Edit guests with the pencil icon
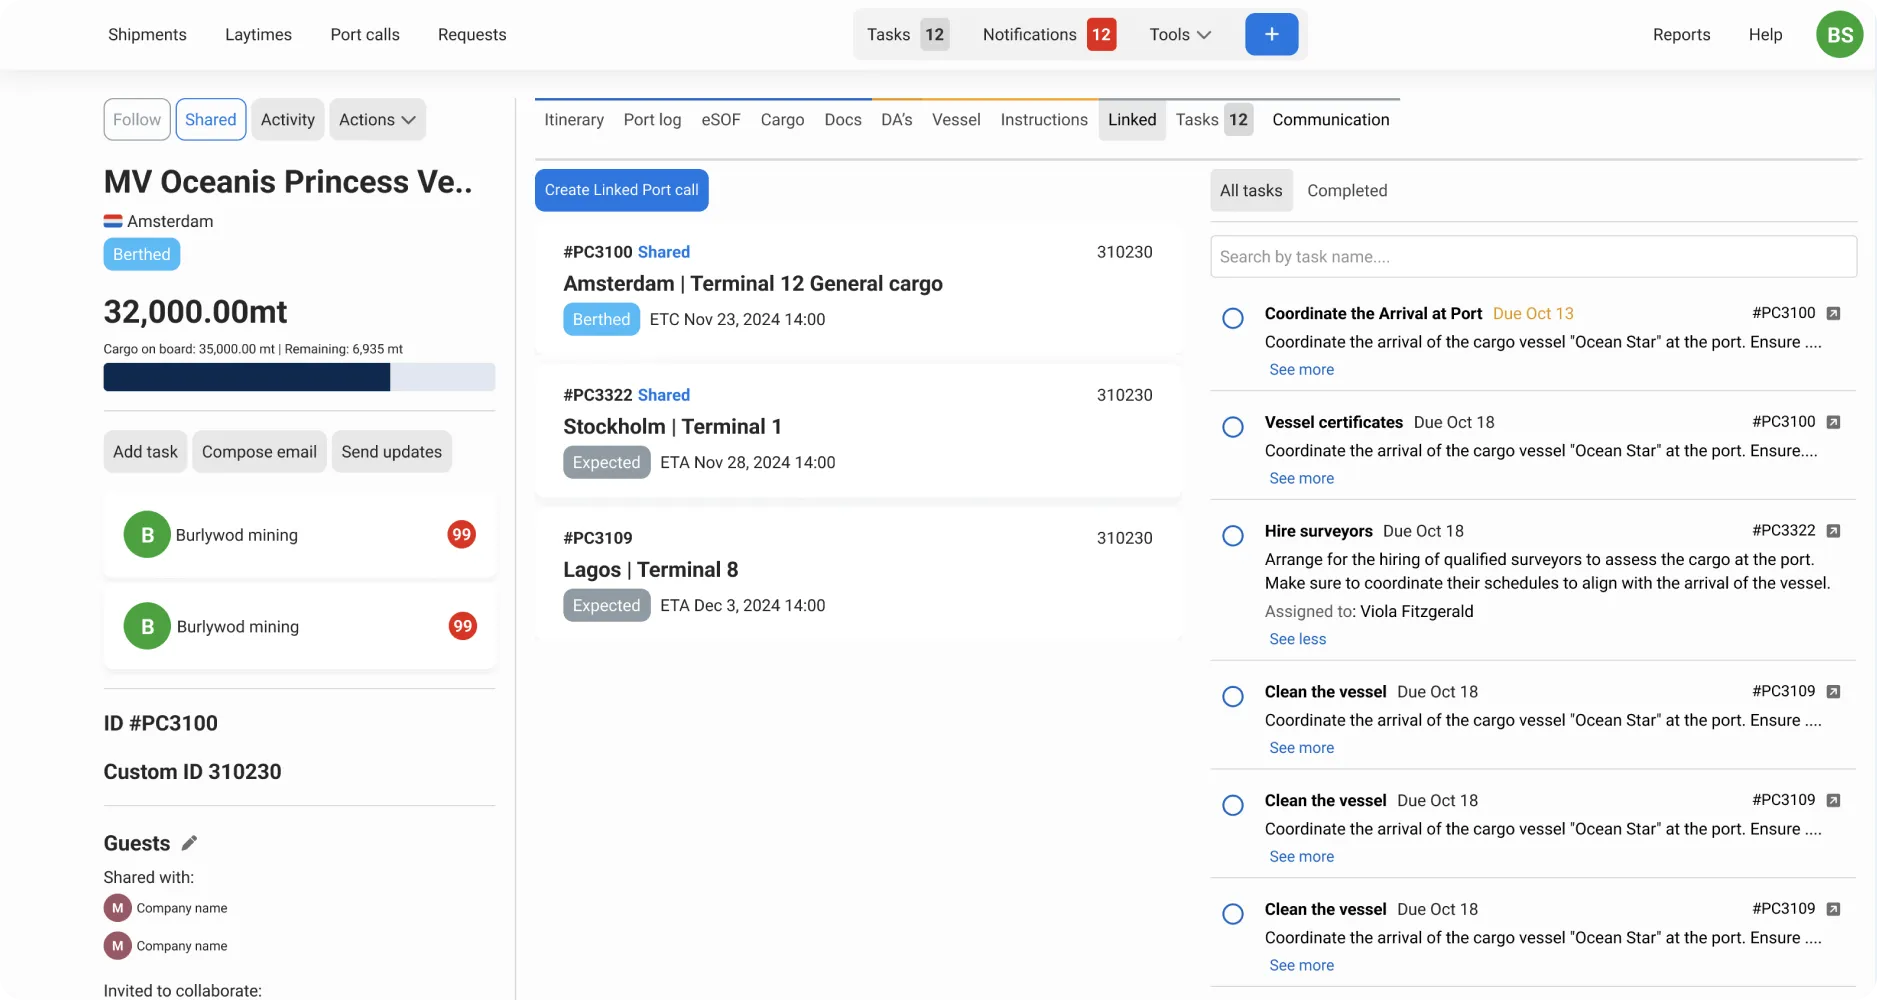 (189, 843)
